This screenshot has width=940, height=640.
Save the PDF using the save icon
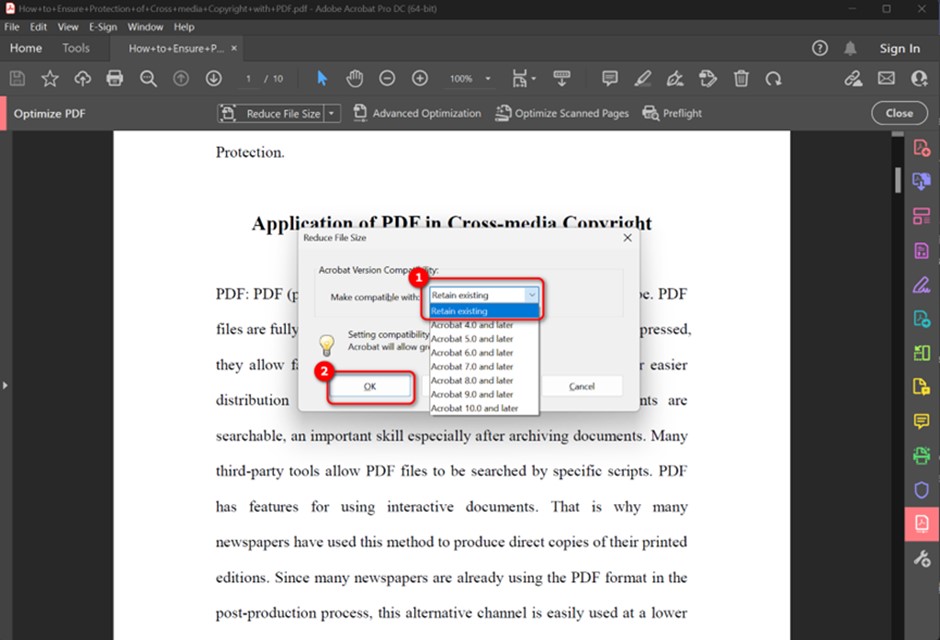pos(17,78)
